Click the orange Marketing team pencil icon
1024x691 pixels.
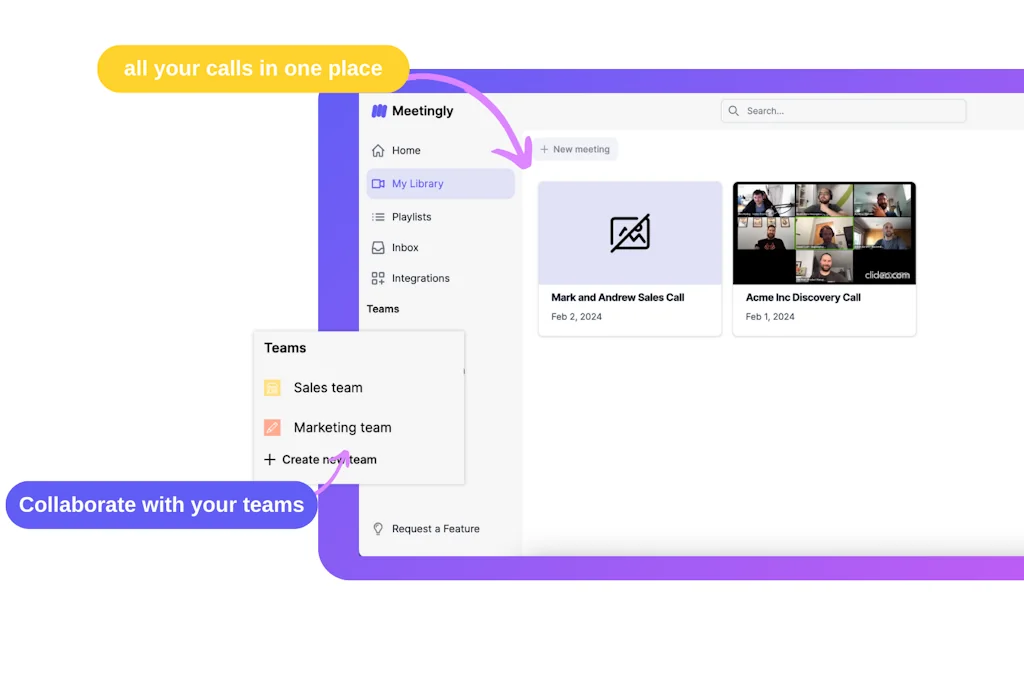(272, 428)
